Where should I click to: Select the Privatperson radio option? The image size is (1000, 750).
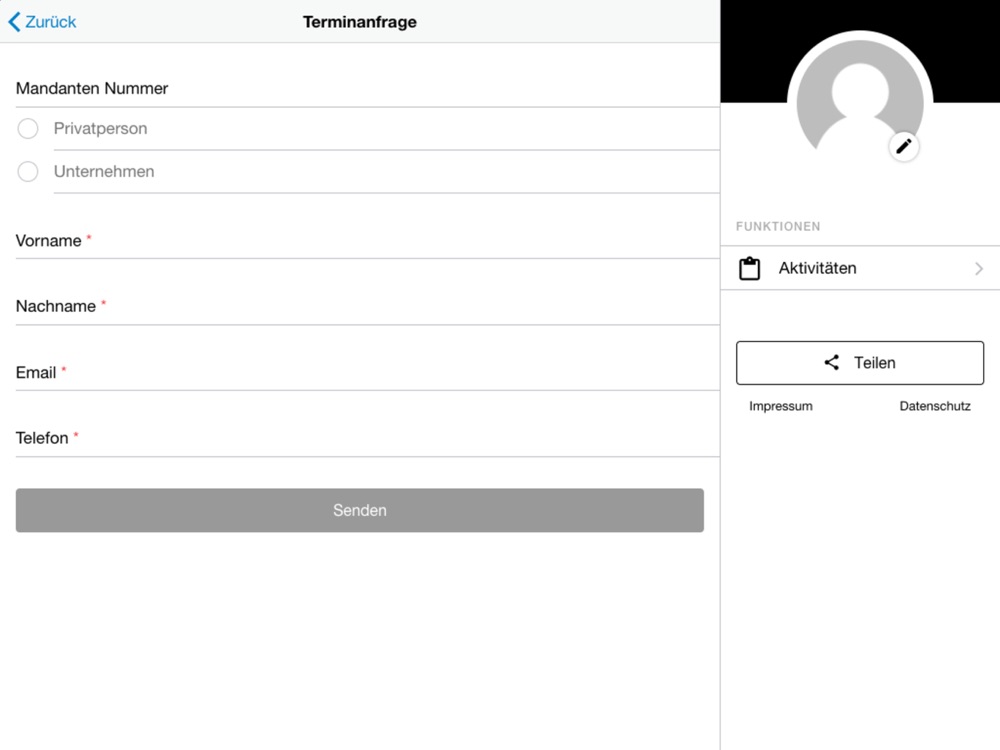point(27,128)
